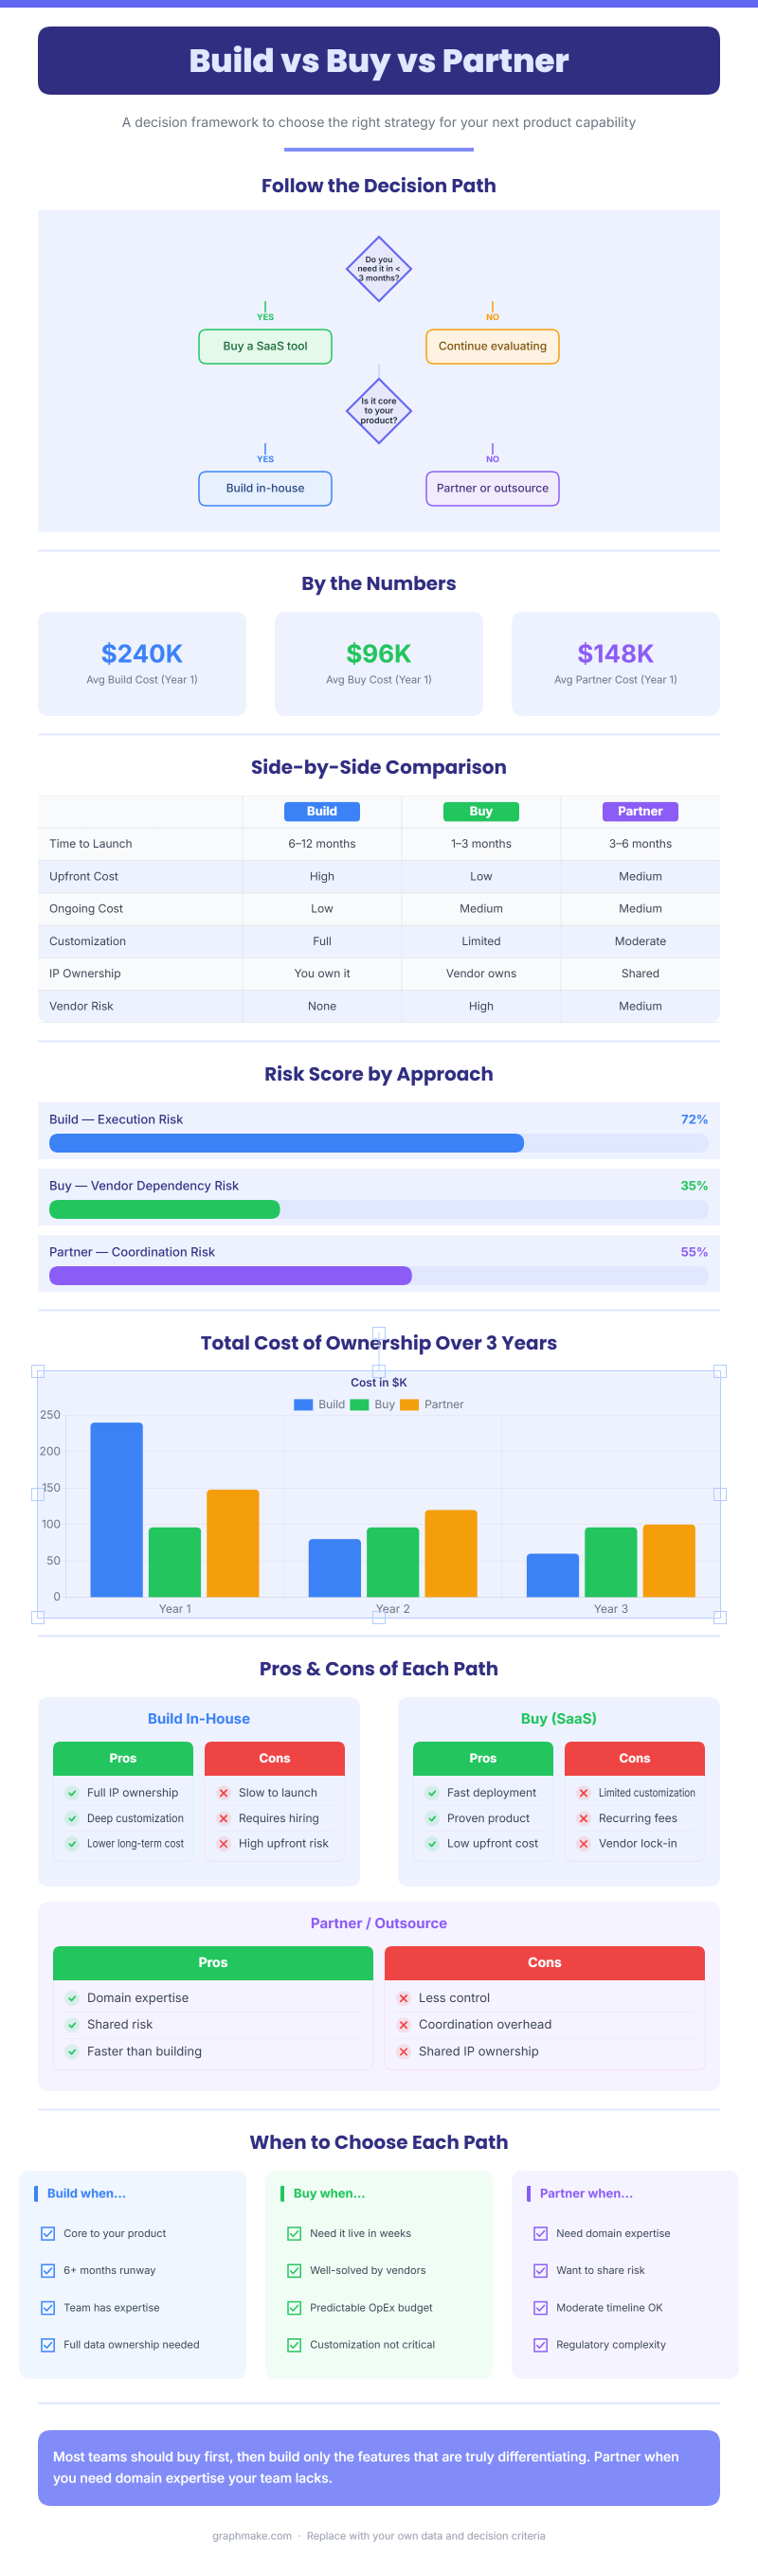The width and height of the screenshot is (758, 2576).
Task: Click the red X next to Vendor lock-in
Action: 584,1844
